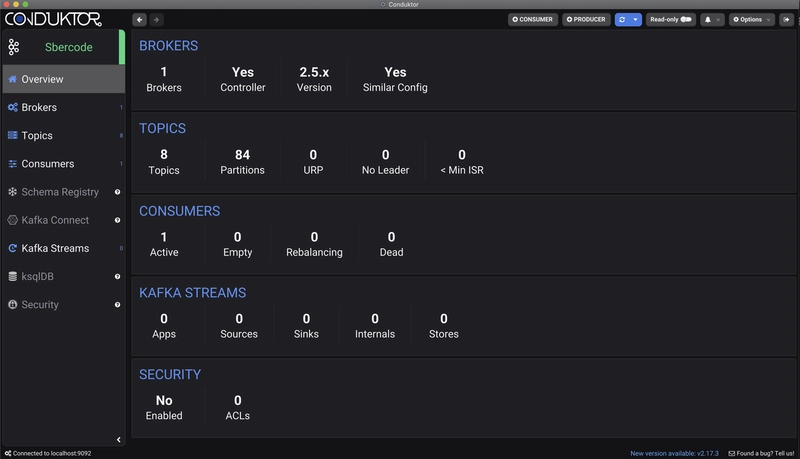
Task: Click the Security help badge
Action: click(117, 304)
